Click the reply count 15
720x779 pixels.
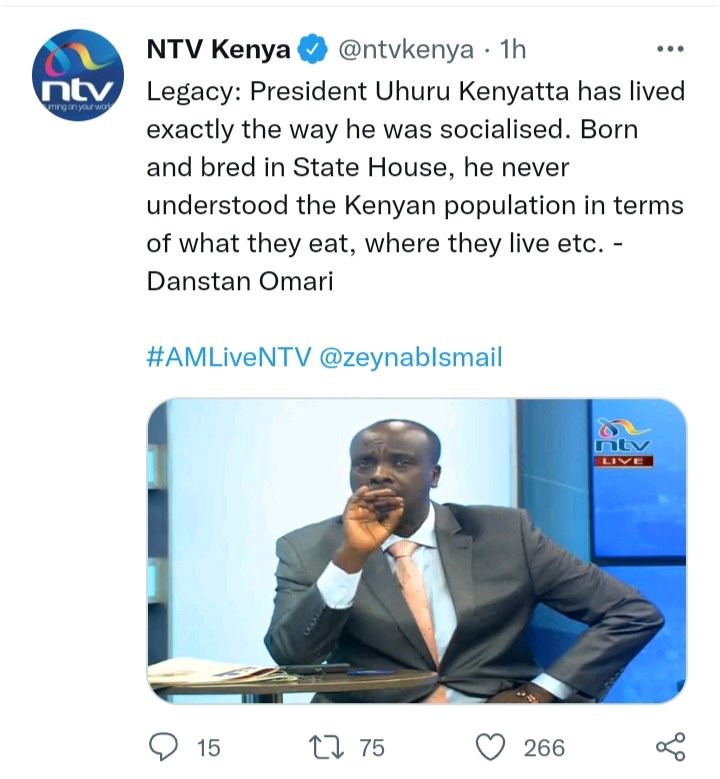pos(209,747)
